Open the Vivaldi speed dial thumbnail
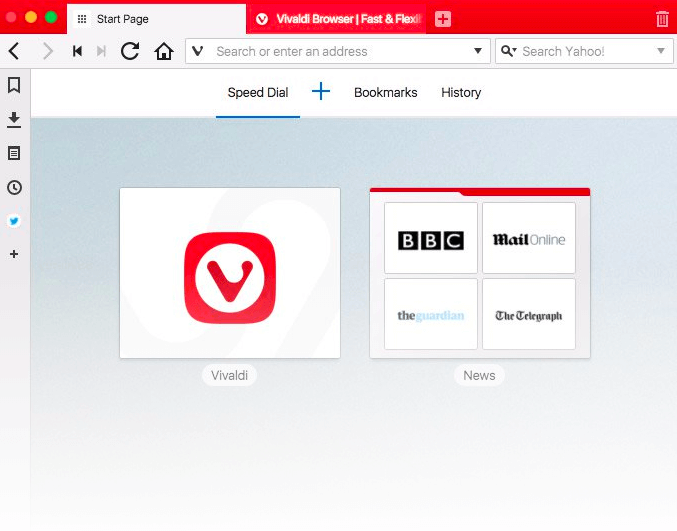677x531 pixels. coord(230,273)
